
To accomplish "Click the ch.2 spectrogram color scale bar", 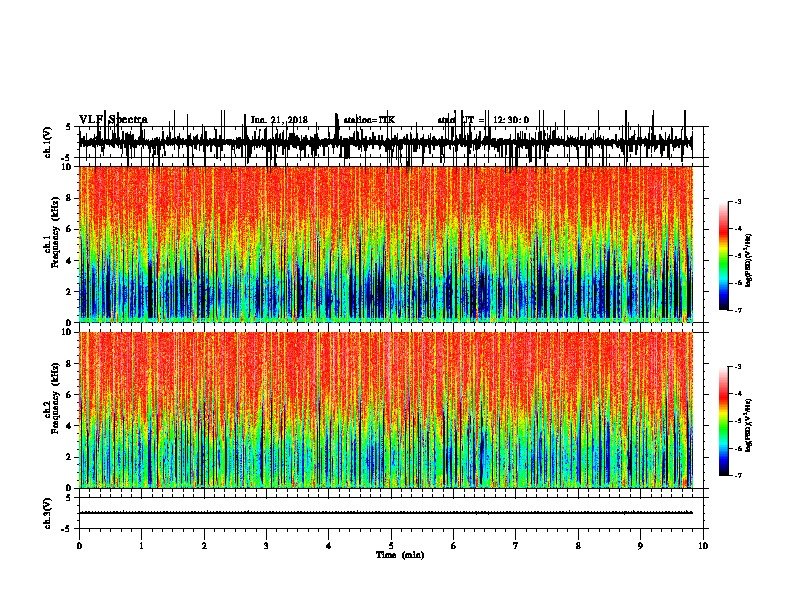I will pyautogui.click(x=724, y=421).
